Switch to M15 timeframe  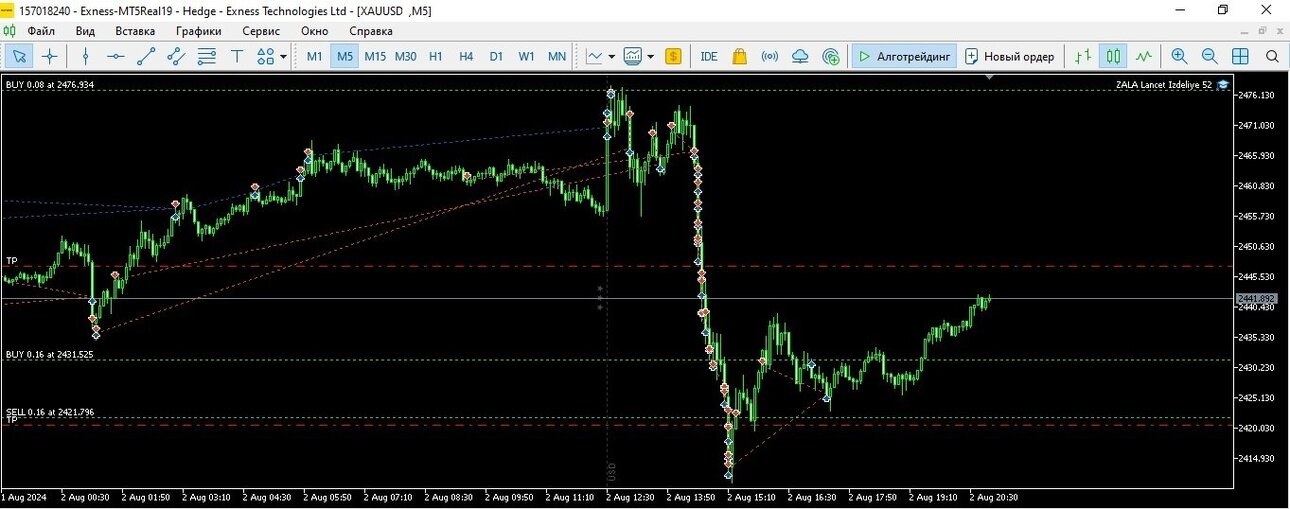(375, 56)
